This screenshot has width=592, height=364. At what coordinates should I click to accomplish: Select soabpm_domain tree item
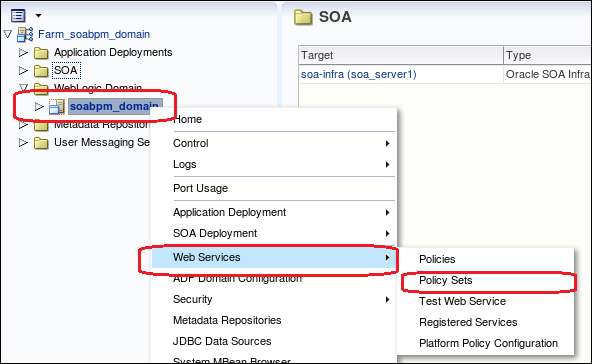coord(115,106)
